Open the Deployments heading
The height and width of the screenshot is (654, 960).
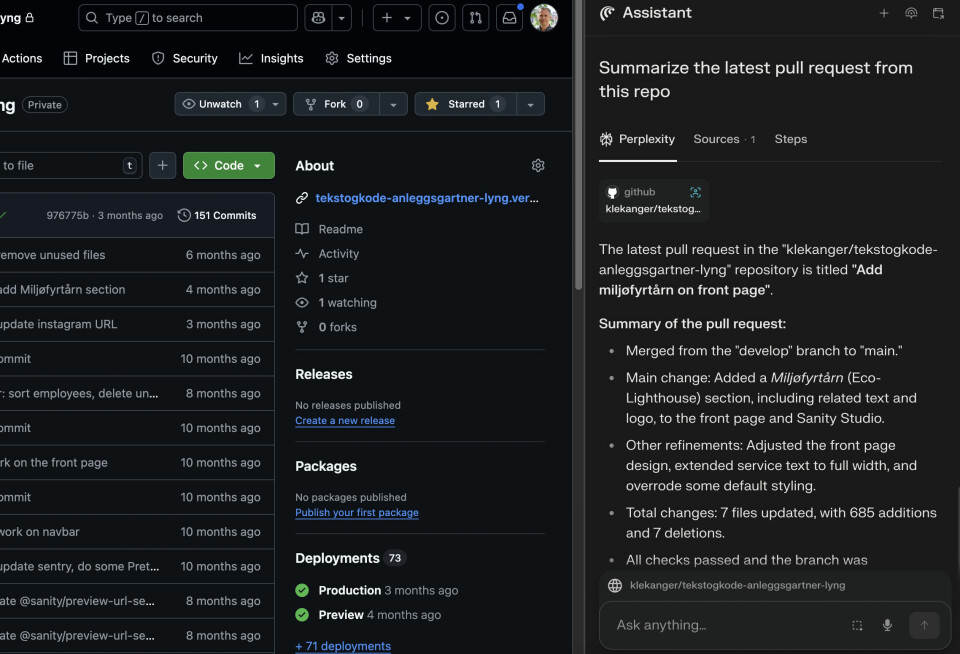(x=337, y=558)
